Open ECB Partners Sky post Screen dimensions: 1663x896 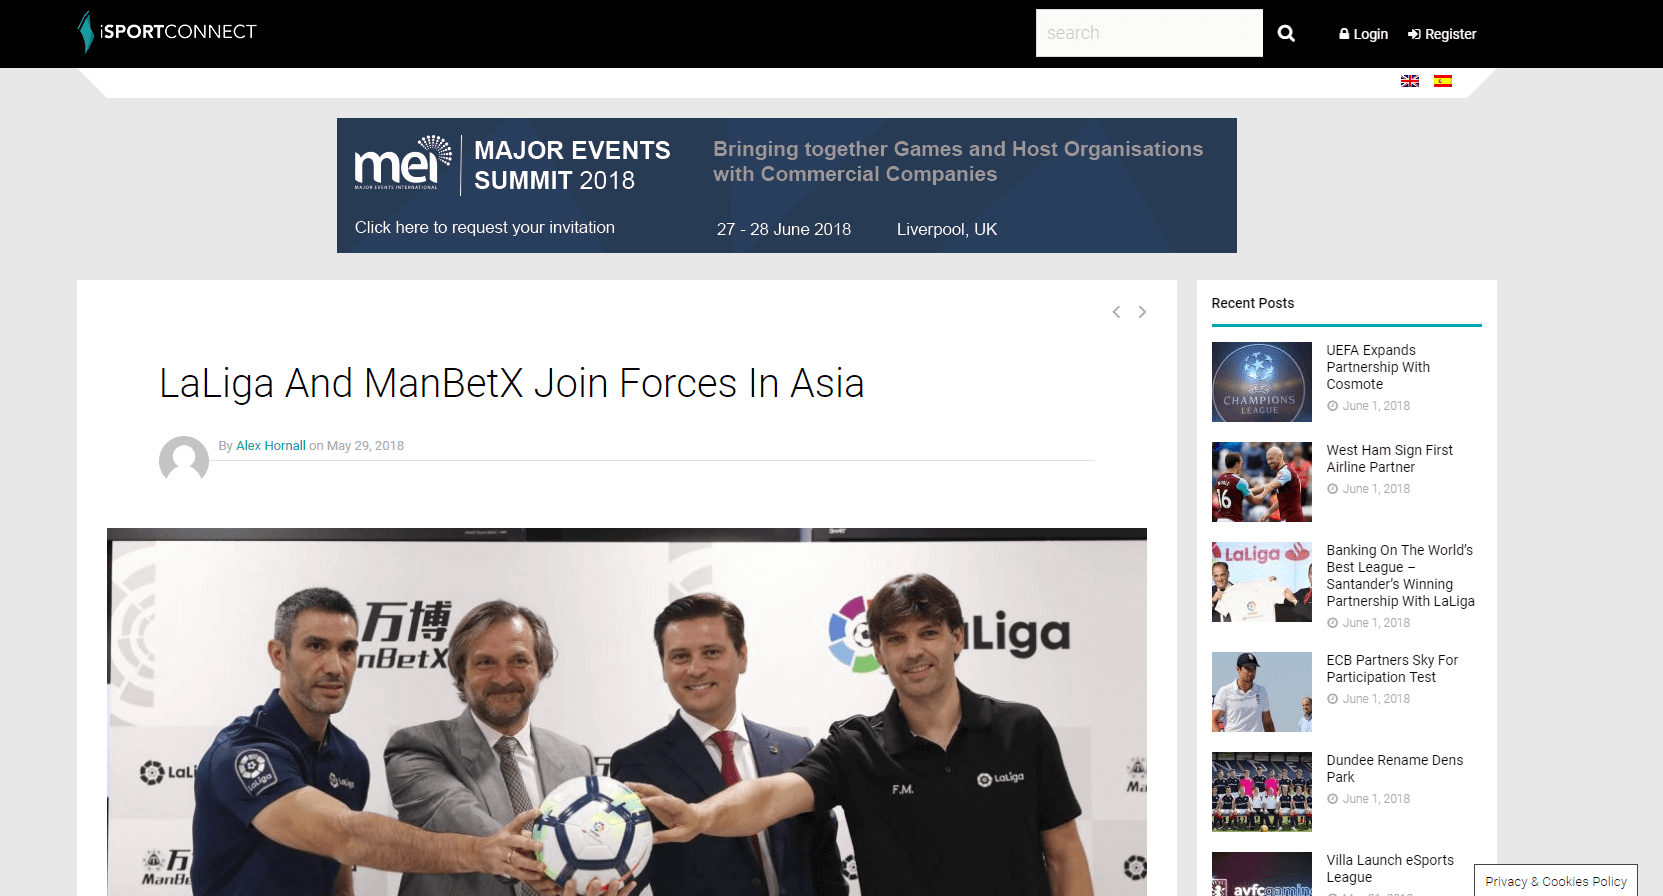[x=1391, y=668]
